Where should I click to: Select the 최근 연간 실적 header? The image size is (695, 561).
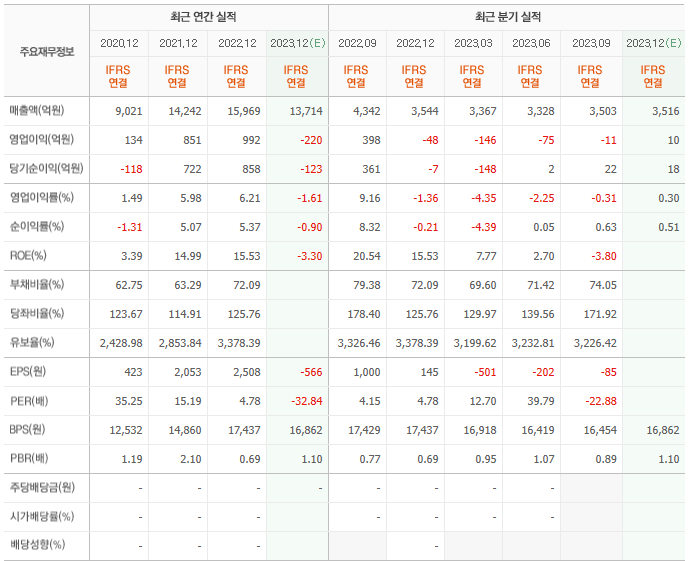pos(203,17)
